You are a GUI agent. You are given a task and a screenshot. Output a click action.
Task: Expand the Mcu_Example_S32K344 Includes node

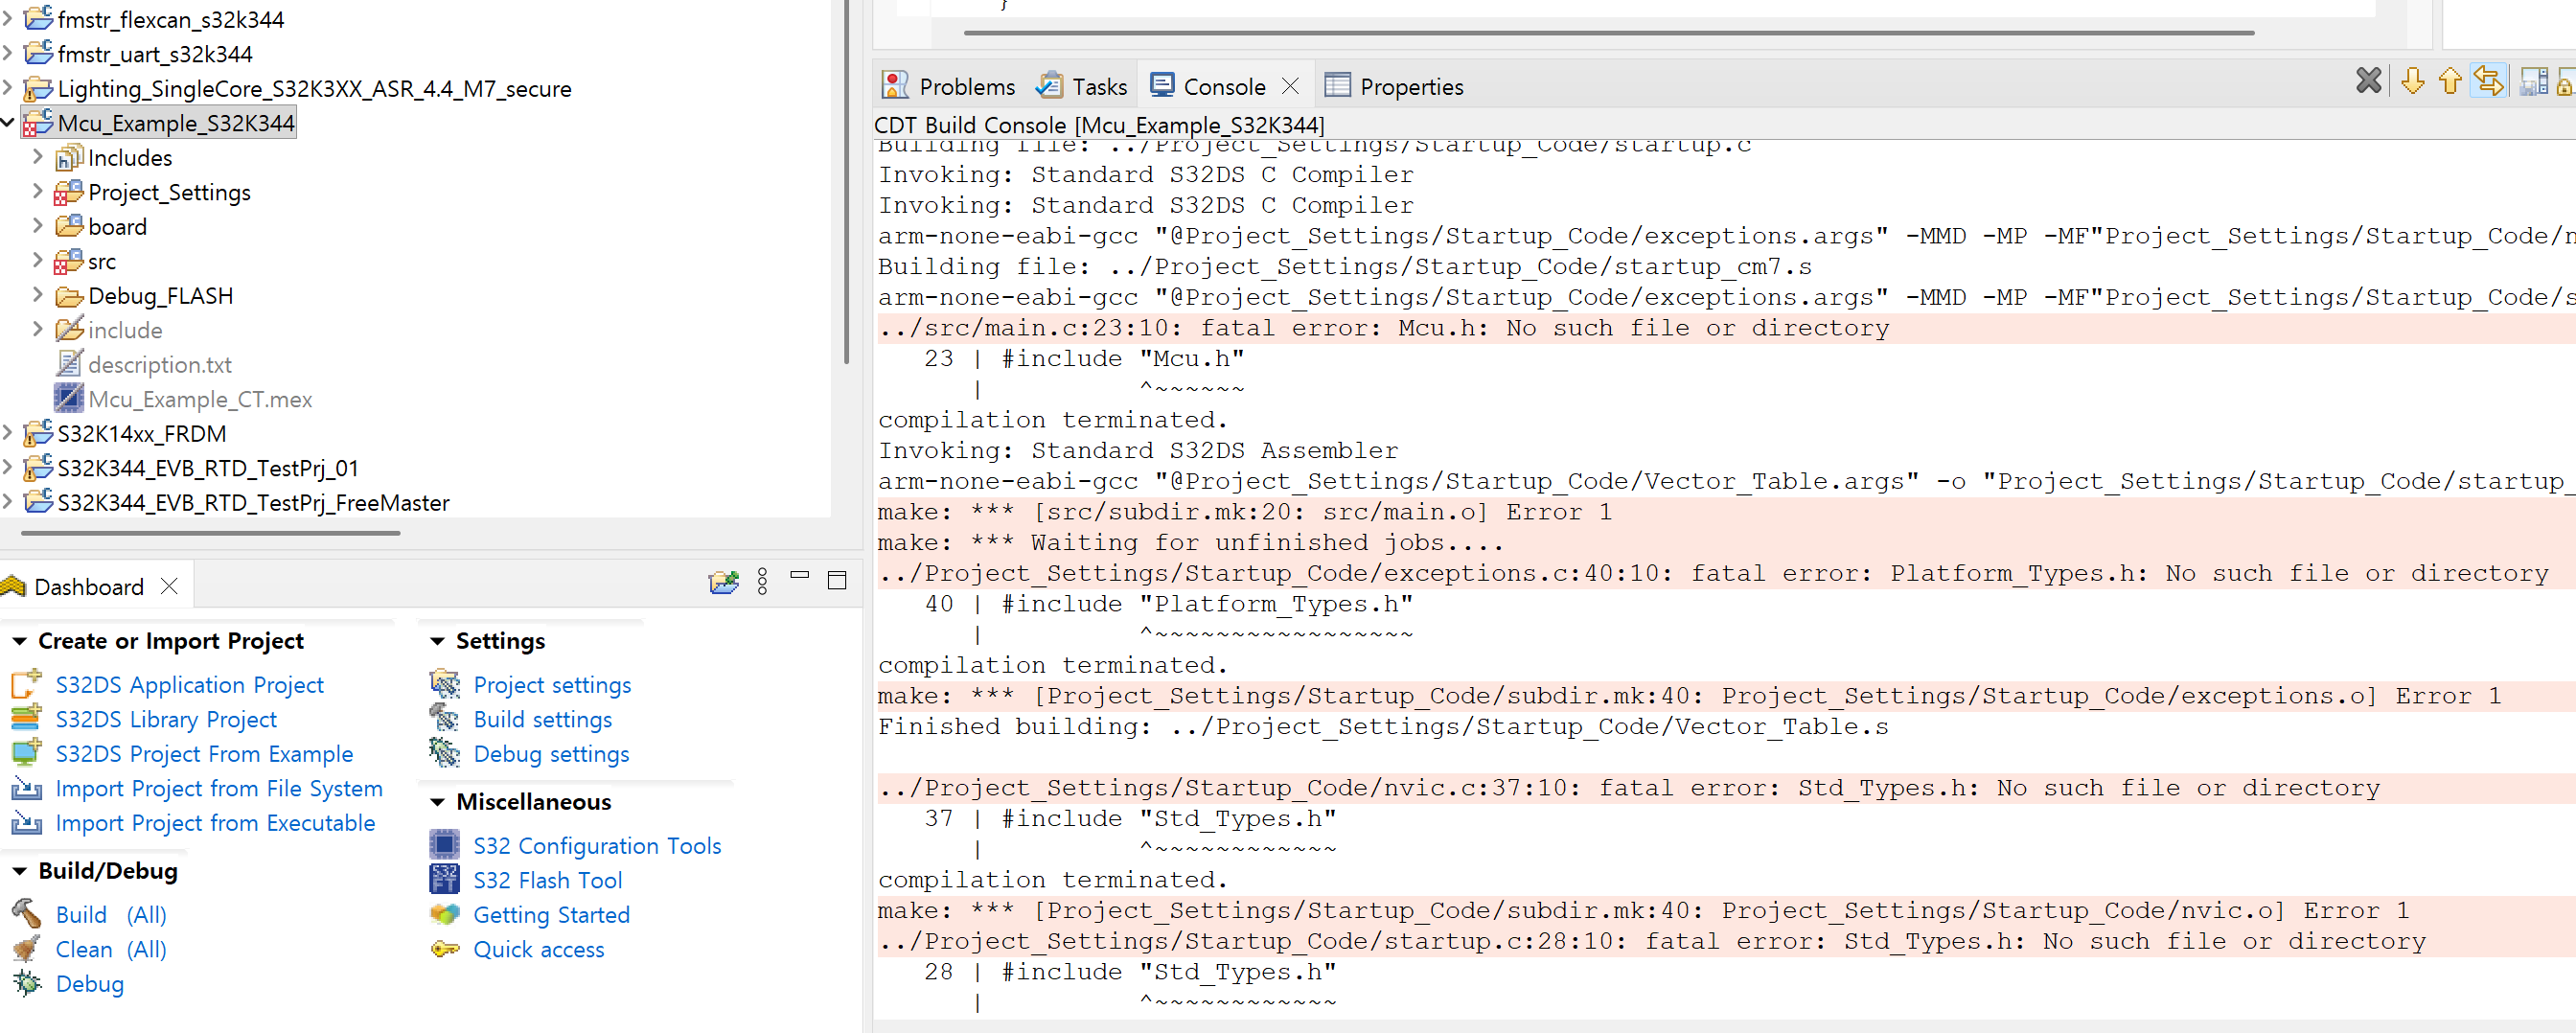click(38, 157)
